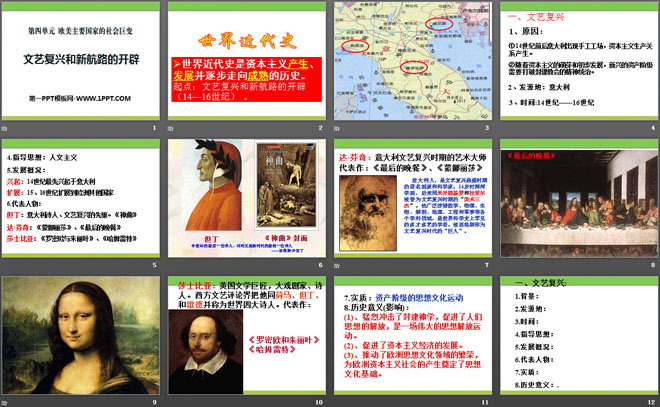Click the animation star icon under slide 7
Image resolution: width=660 pixels, height=407 pixels.
tap(337, 266)
